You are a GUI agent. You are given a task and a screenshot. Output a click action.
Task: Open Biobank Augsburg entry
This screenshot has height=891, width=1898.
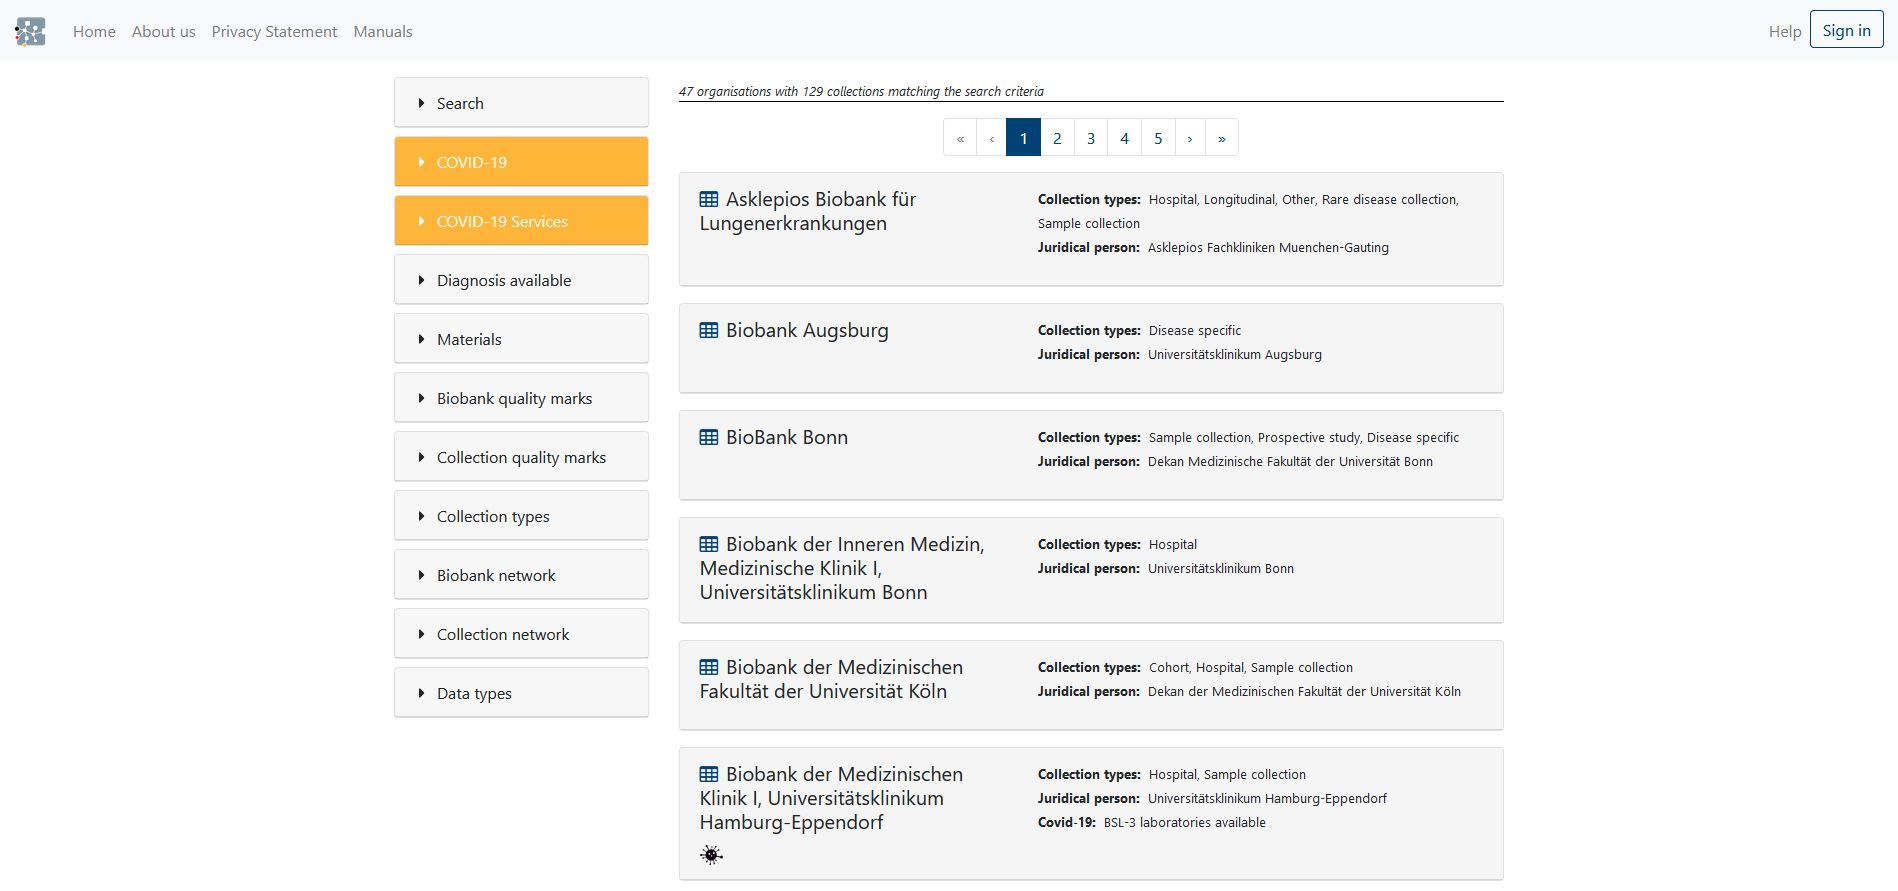pos(807,330)
